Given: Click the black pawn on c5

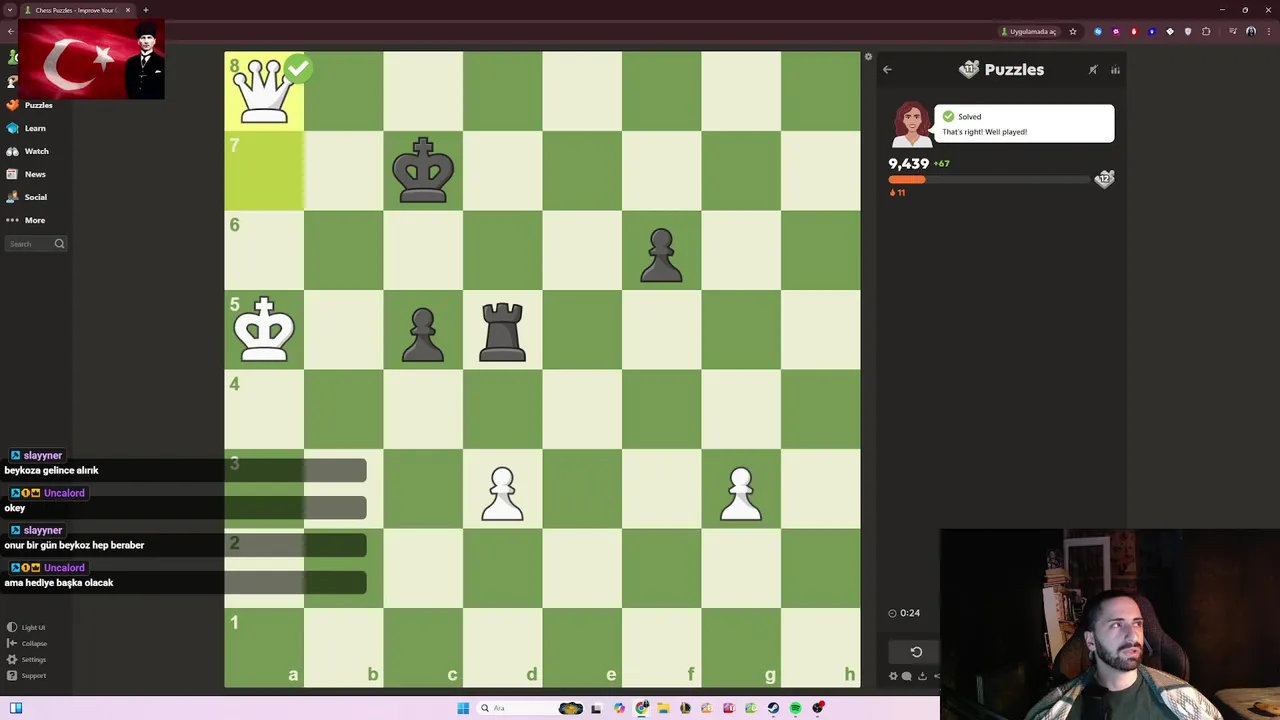Looking at the screenshot, I should (x=423, y=334).
